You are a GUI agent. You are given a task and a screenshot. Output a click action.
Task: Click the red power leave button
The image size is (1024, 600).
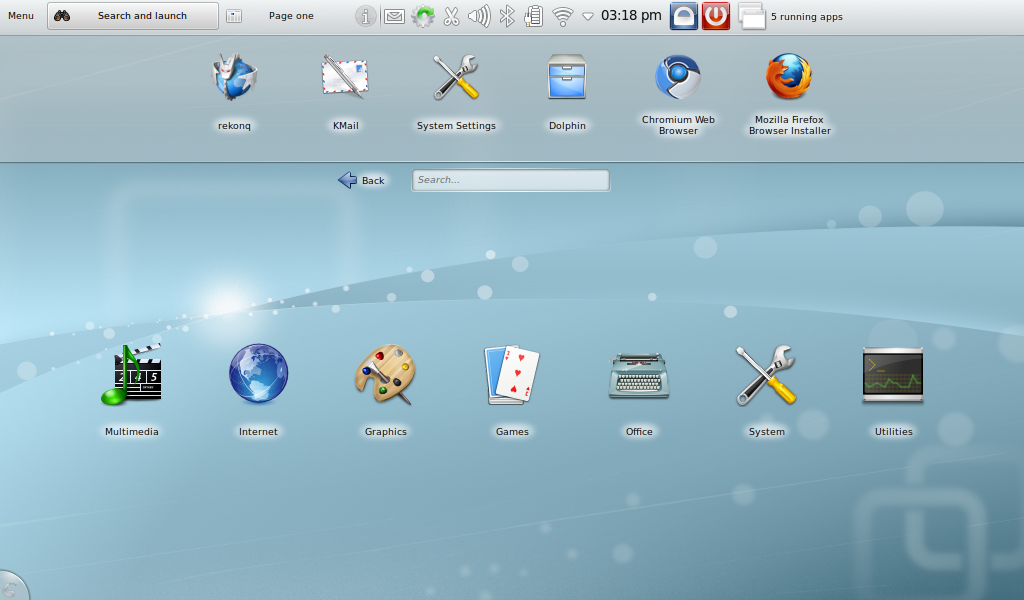click(716, 16)
